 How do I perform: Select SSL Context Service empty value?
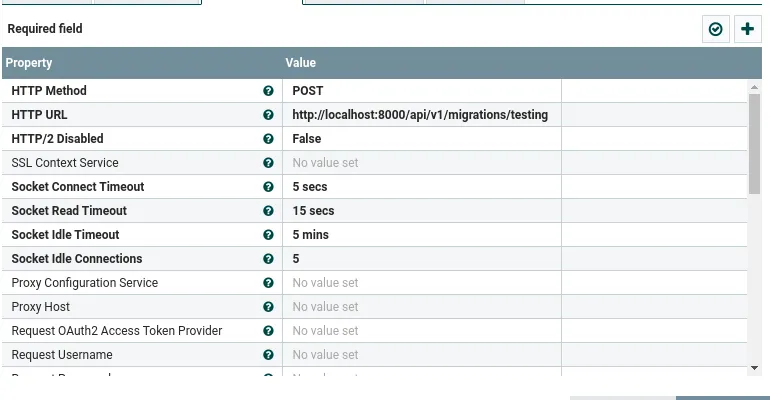point(421,163)
